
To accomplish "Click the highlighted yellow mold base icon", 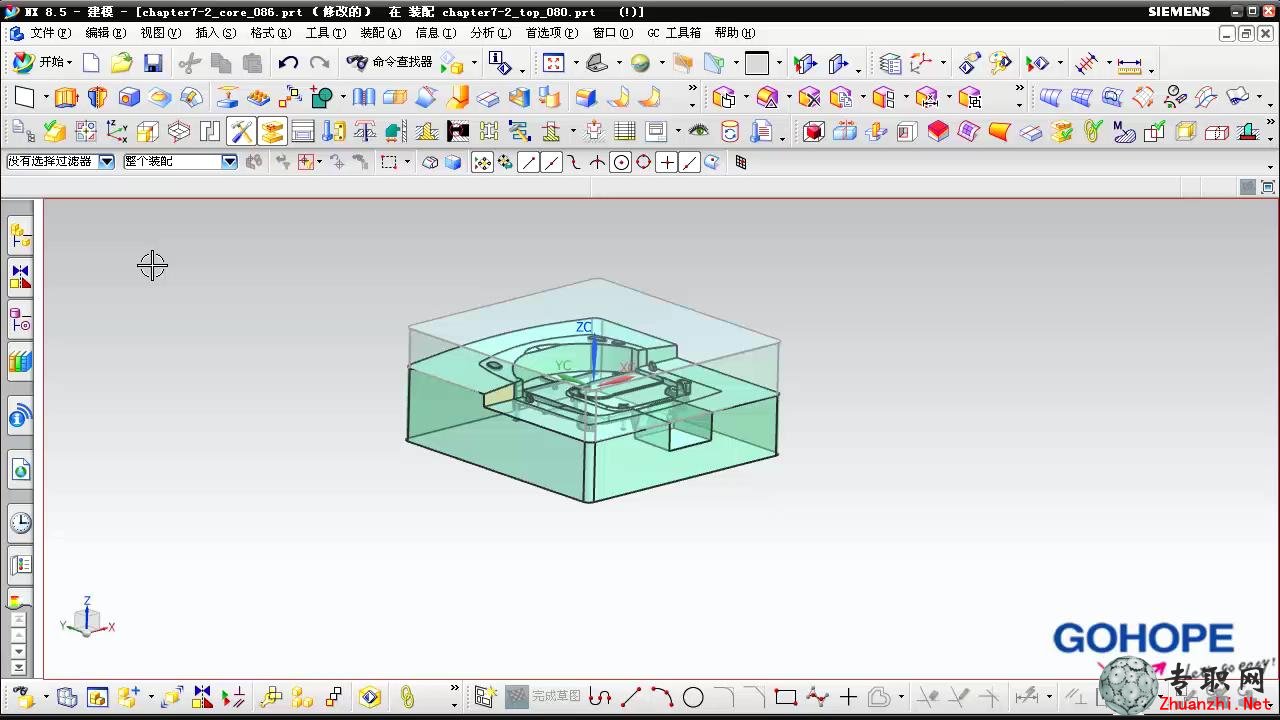I will pos(272,131).
